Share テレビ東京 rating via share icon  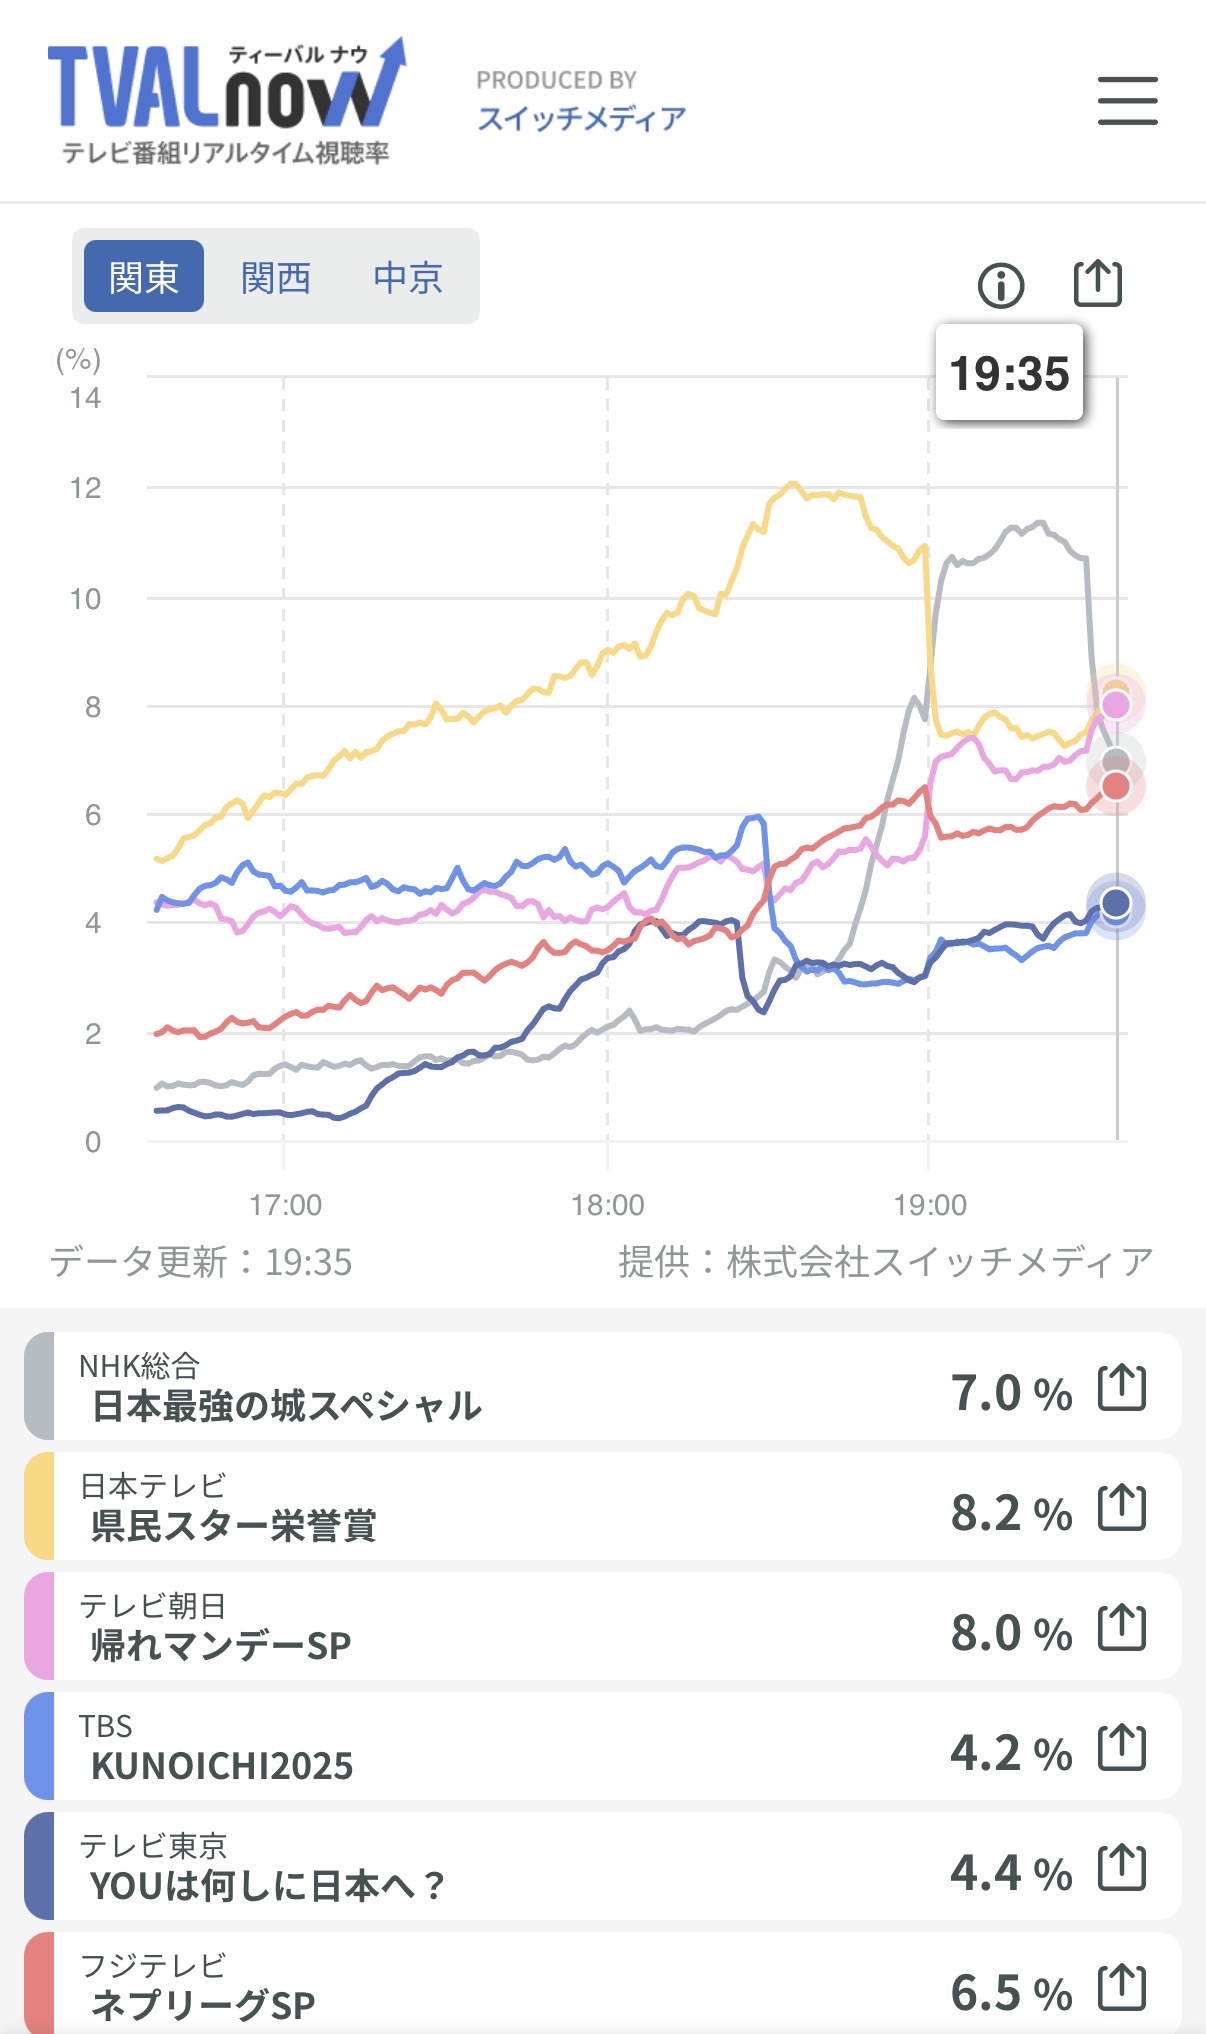pyautogui.click(x=1121, y=1868)
